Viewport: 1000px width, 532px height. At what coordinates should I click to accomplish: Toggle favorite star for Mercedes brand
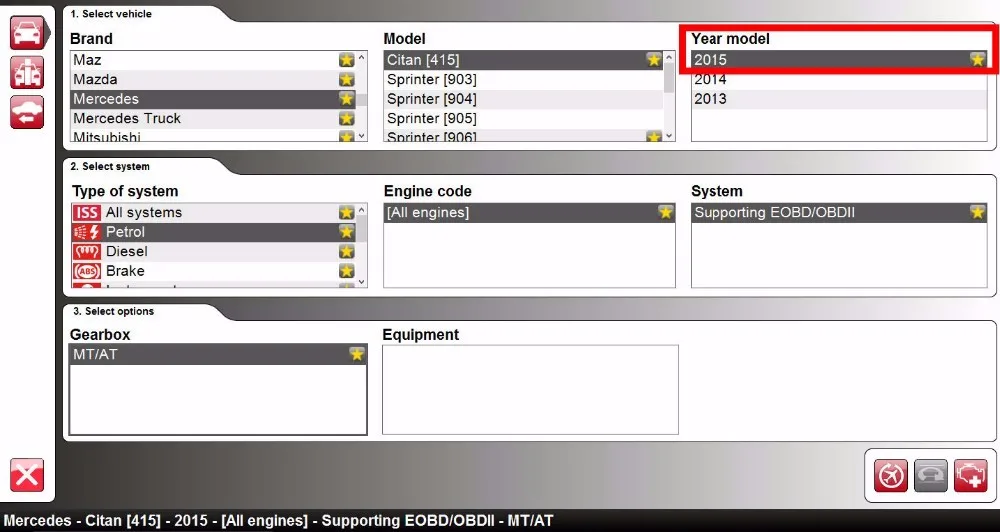(346, 99)
